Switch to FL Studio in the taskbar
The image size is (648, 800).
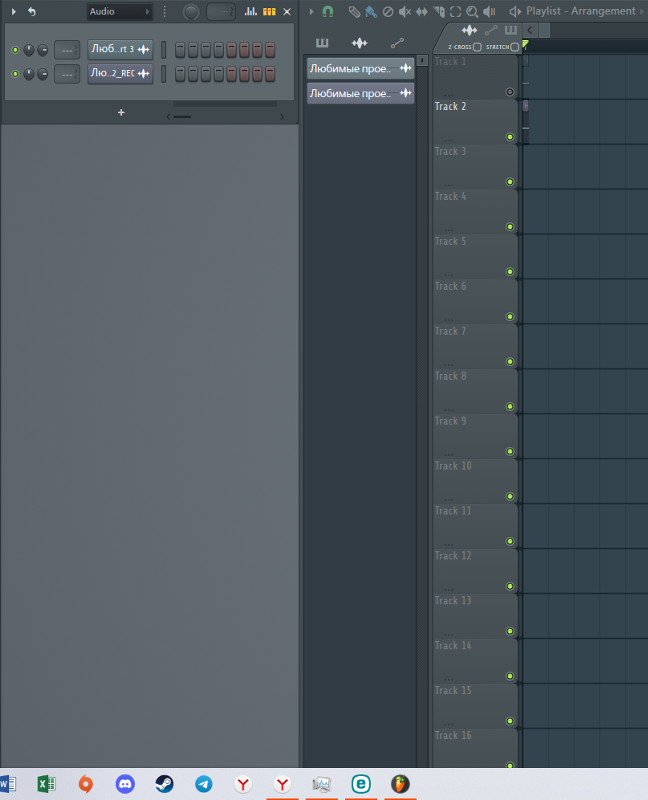click(x=400, y=784)
